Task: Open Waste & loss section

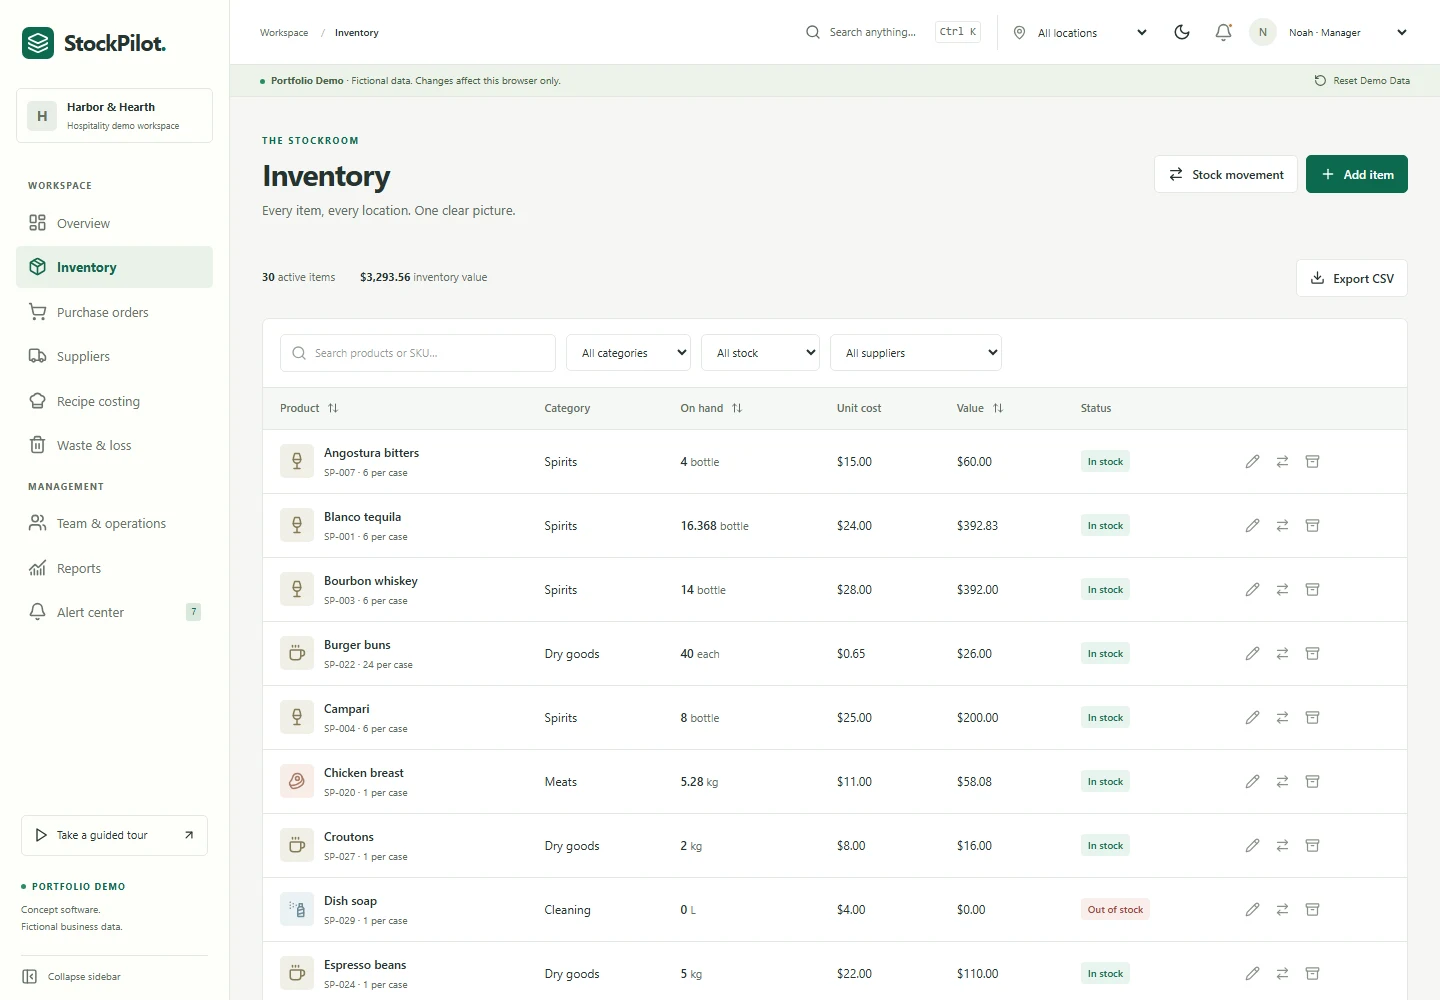Action: click(x=114, y=445)
